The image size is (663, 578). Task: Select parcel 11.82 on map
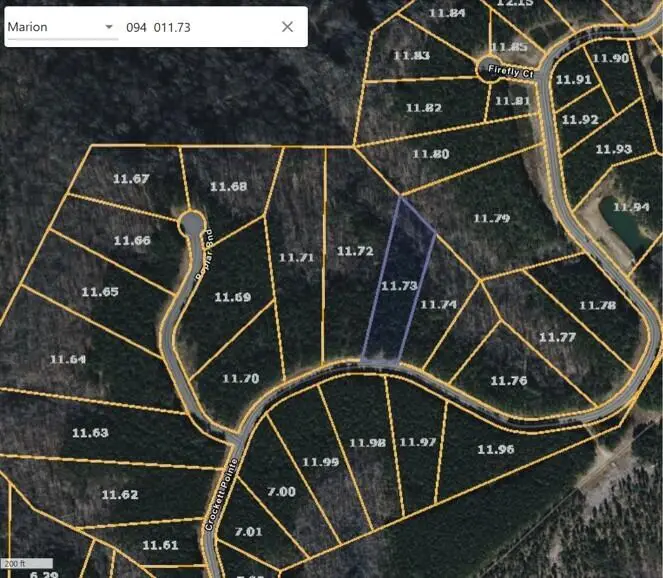point(424,108)
